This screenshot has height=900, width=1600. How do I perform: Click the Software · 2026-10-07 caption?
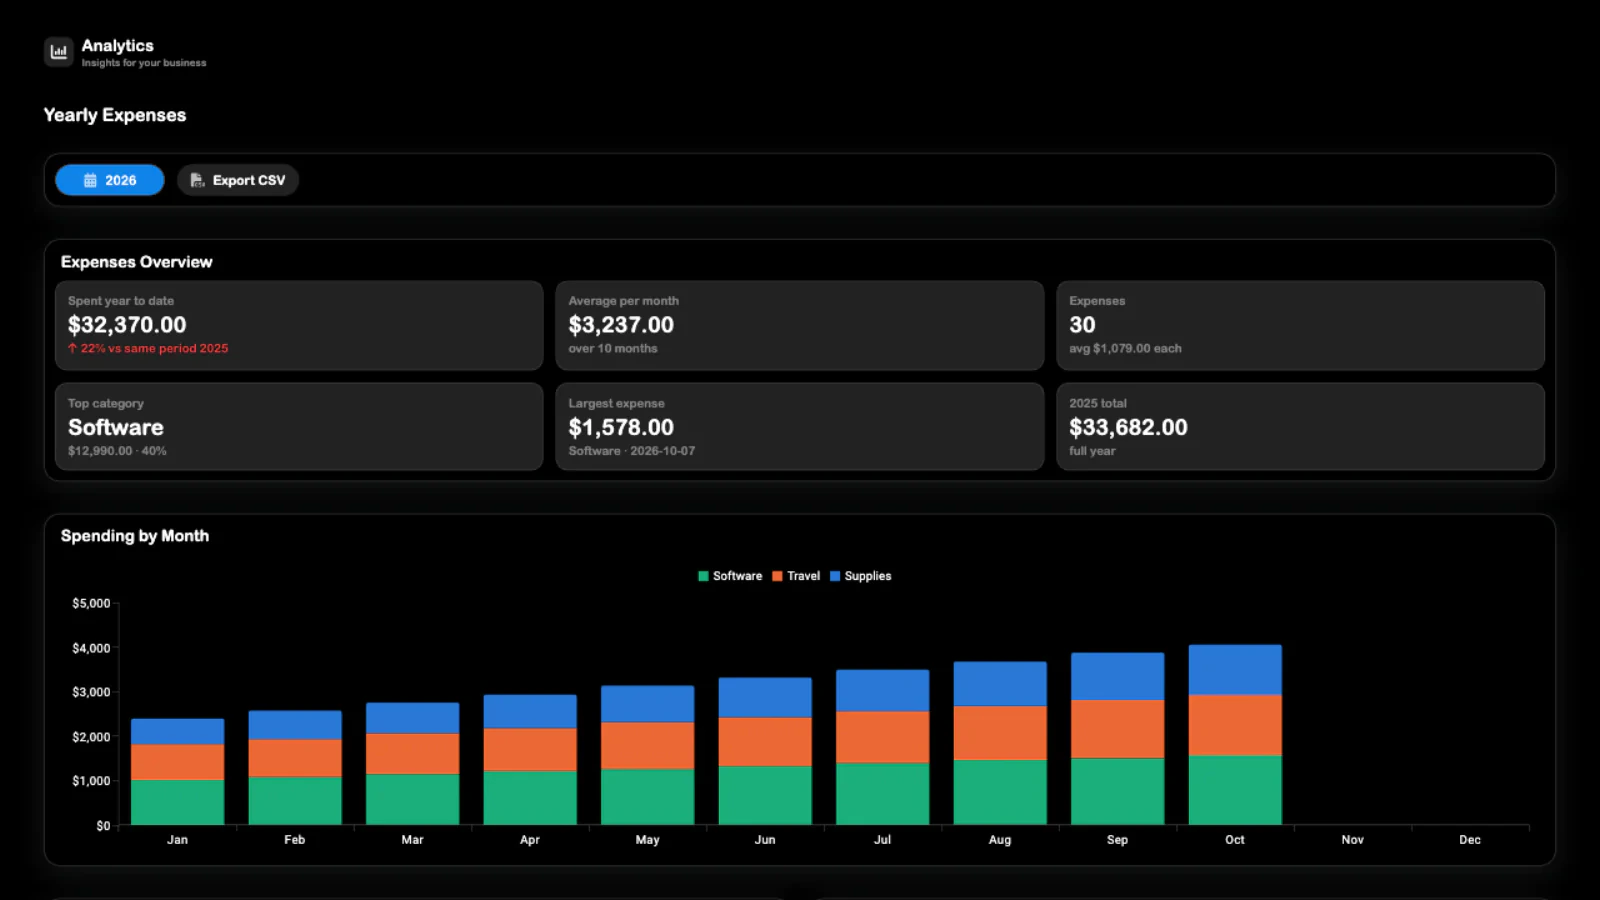(632, 451)
